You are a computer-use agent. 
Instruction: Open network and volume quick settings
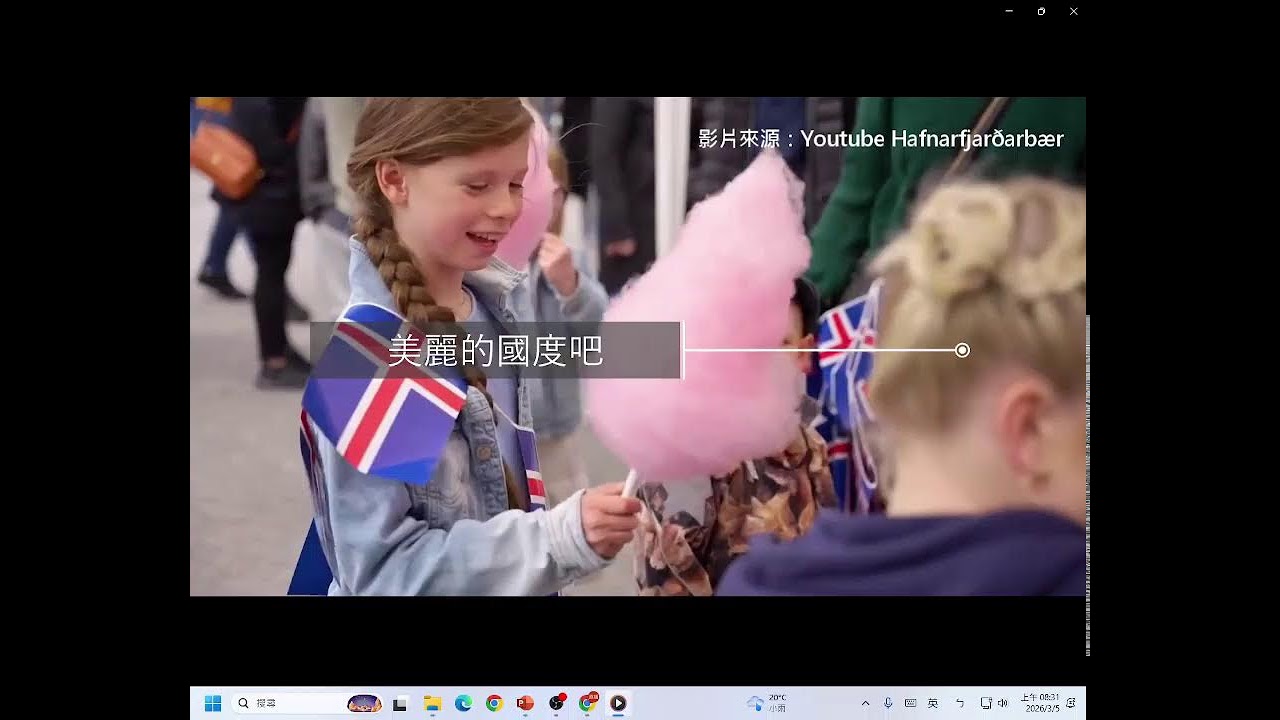pyautogui.click(x=994, y=703)
